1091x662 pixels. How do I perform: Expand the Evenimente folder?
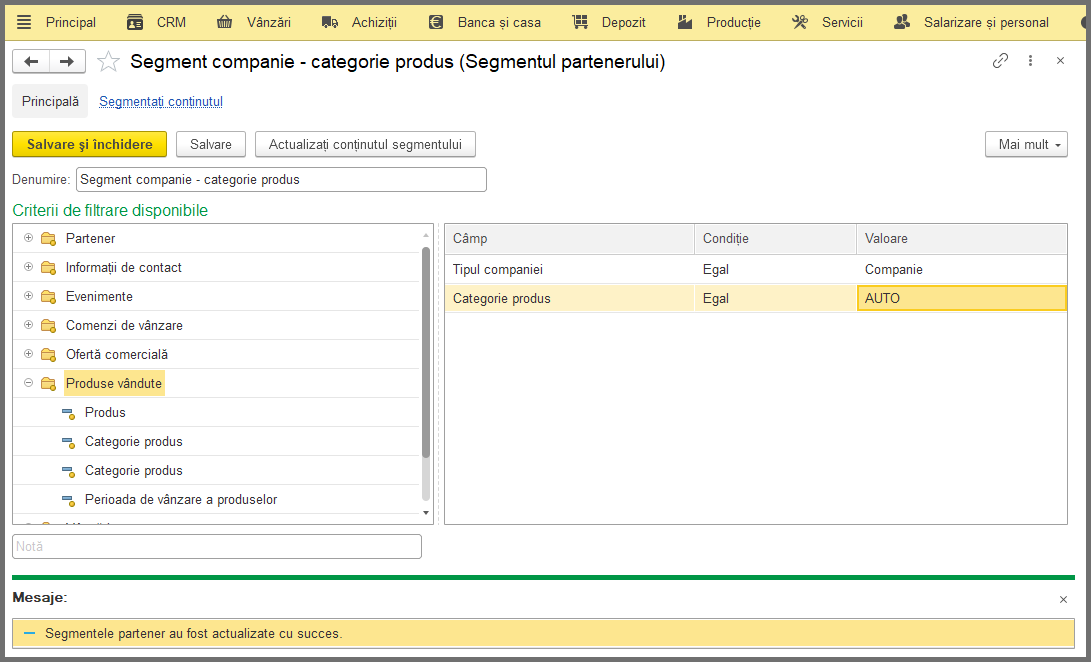[x=29, y=296]
